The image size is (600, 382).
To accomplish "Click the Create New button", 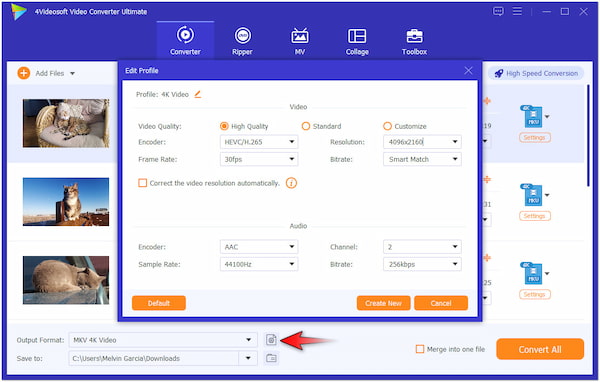I will tap(383, 303).
